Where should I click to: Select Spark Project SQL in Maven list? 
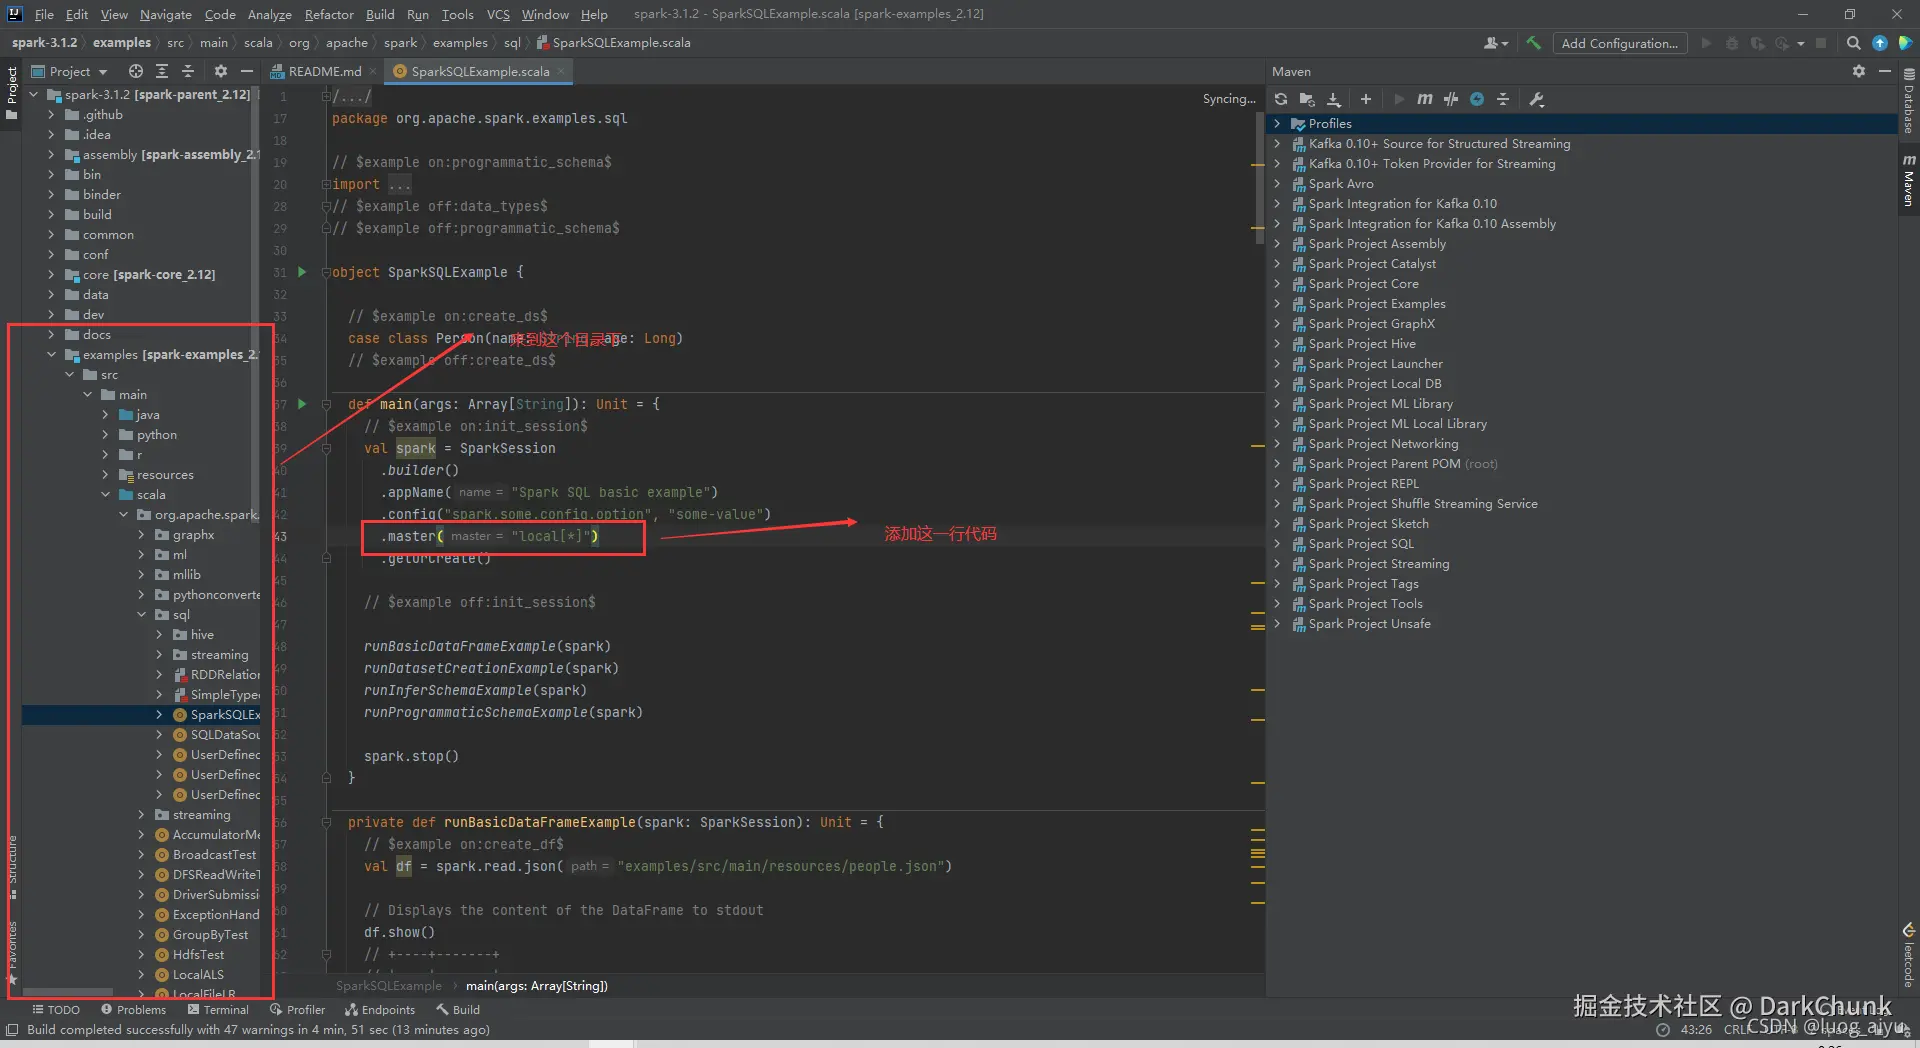1361,544
